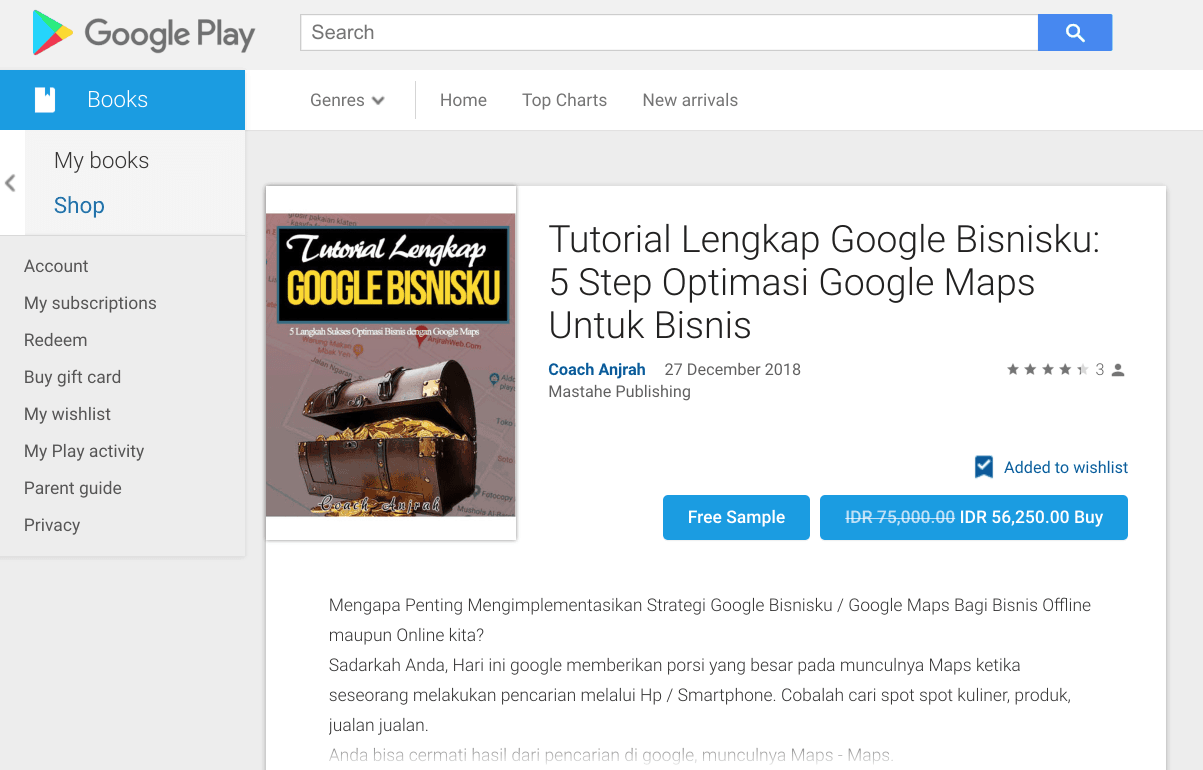Screen dimensions: 1203x770
Task: Click the Books section header
Action: 122,100
